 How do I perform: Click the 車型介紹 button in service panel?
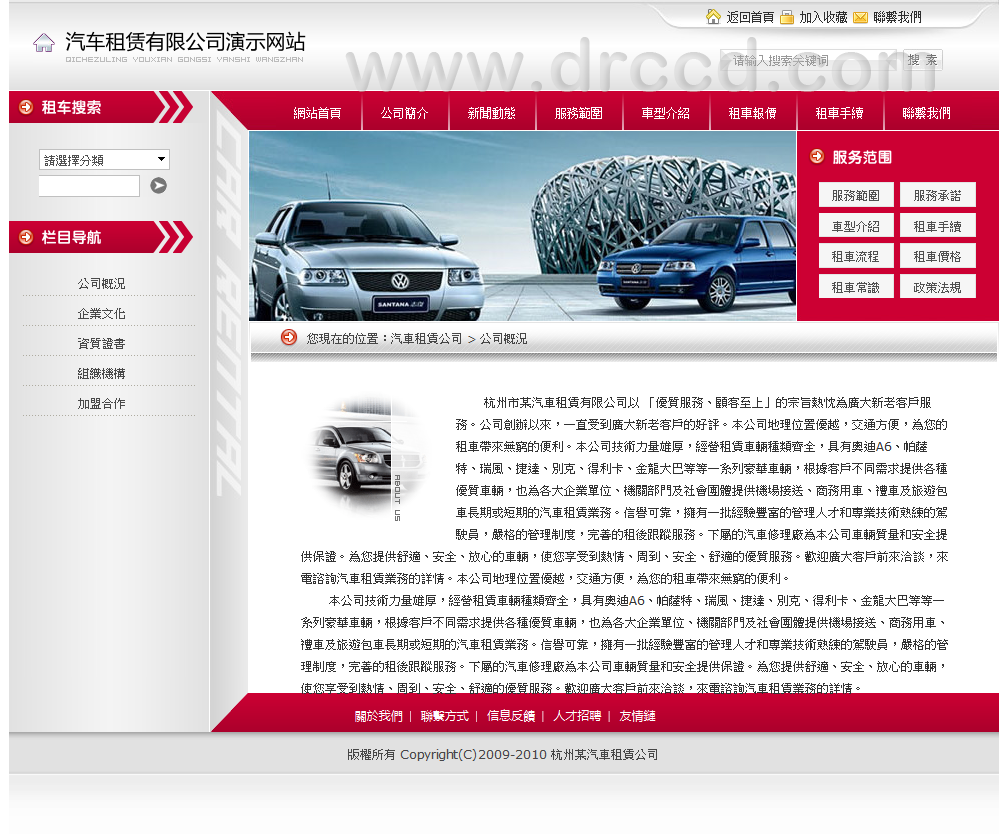856,226
